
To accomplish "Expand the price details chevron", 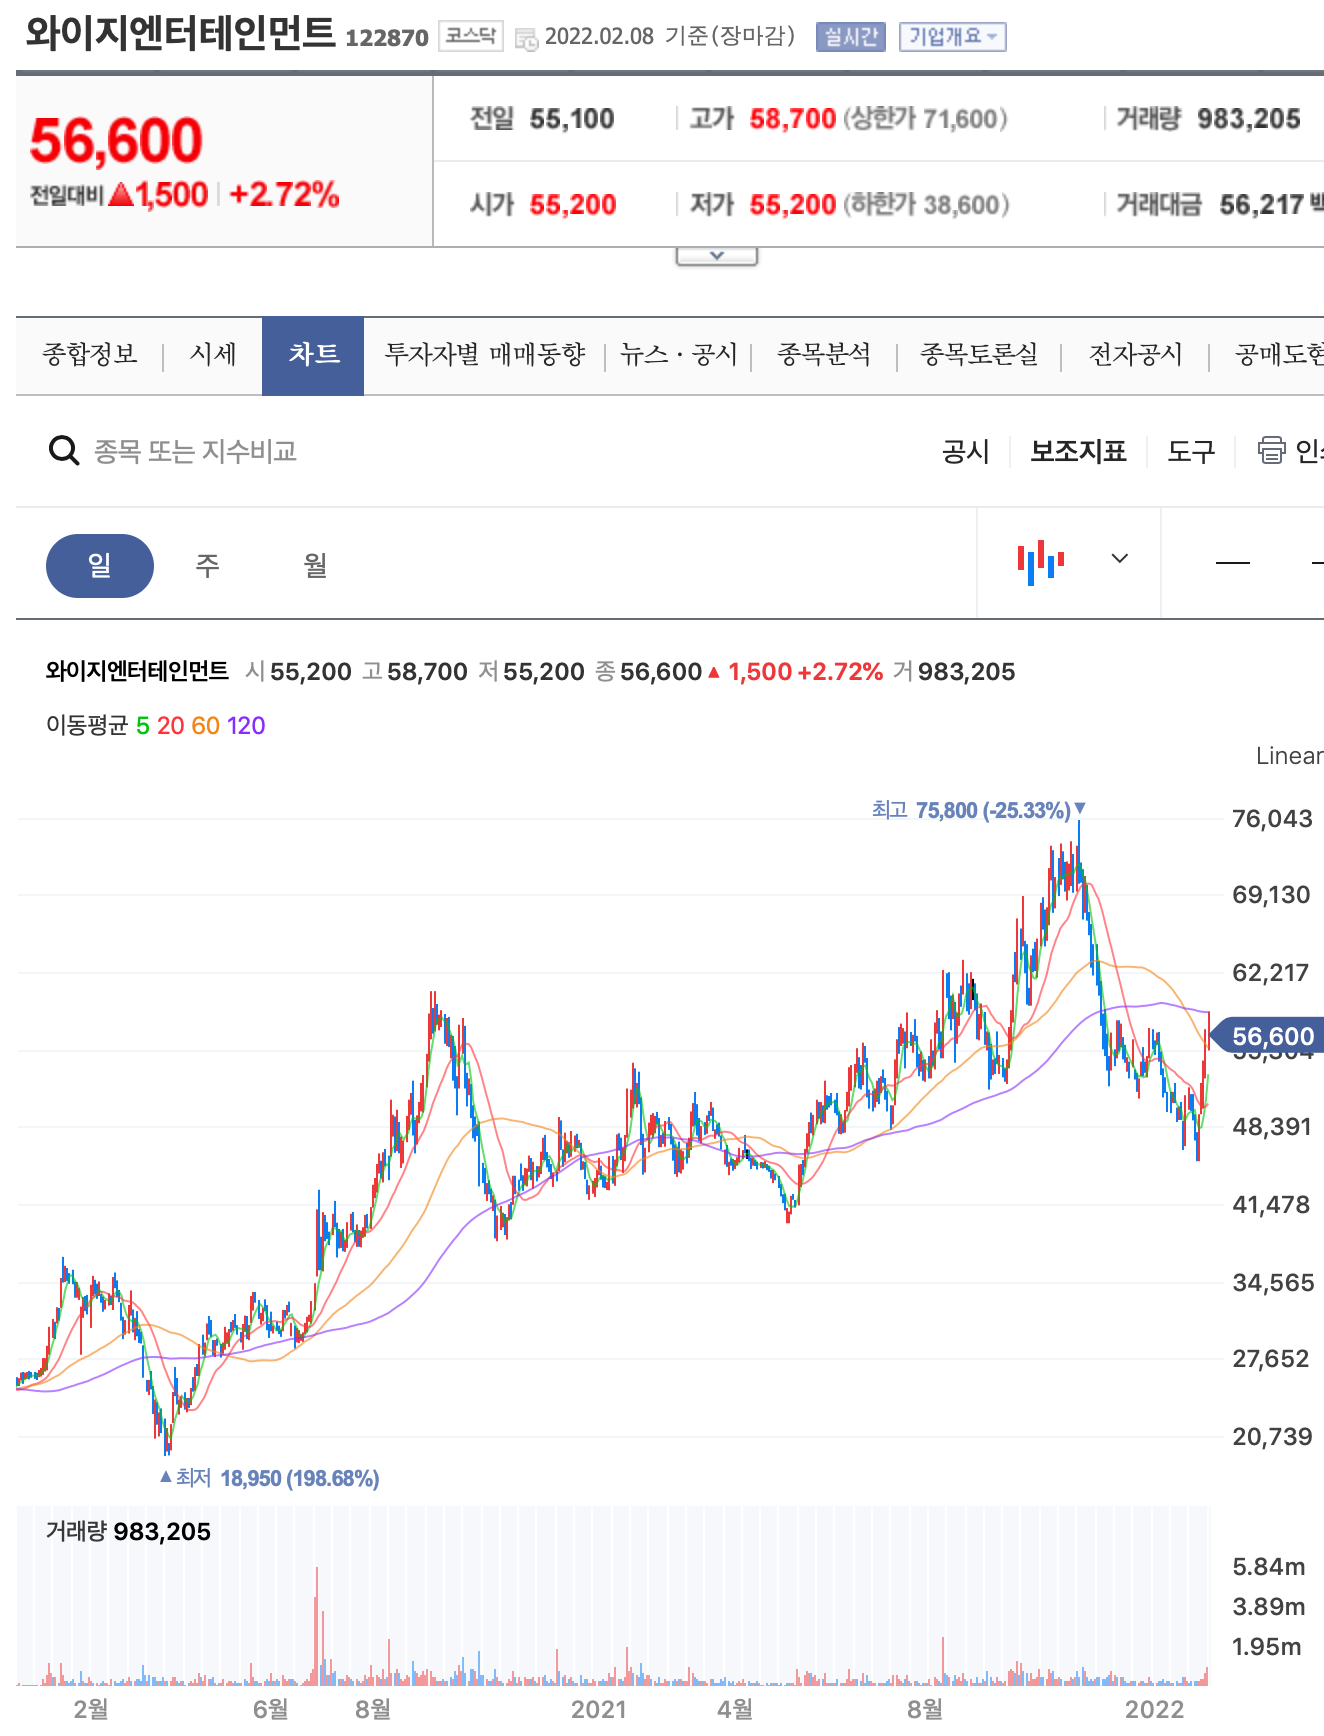I will pos(716,256).
